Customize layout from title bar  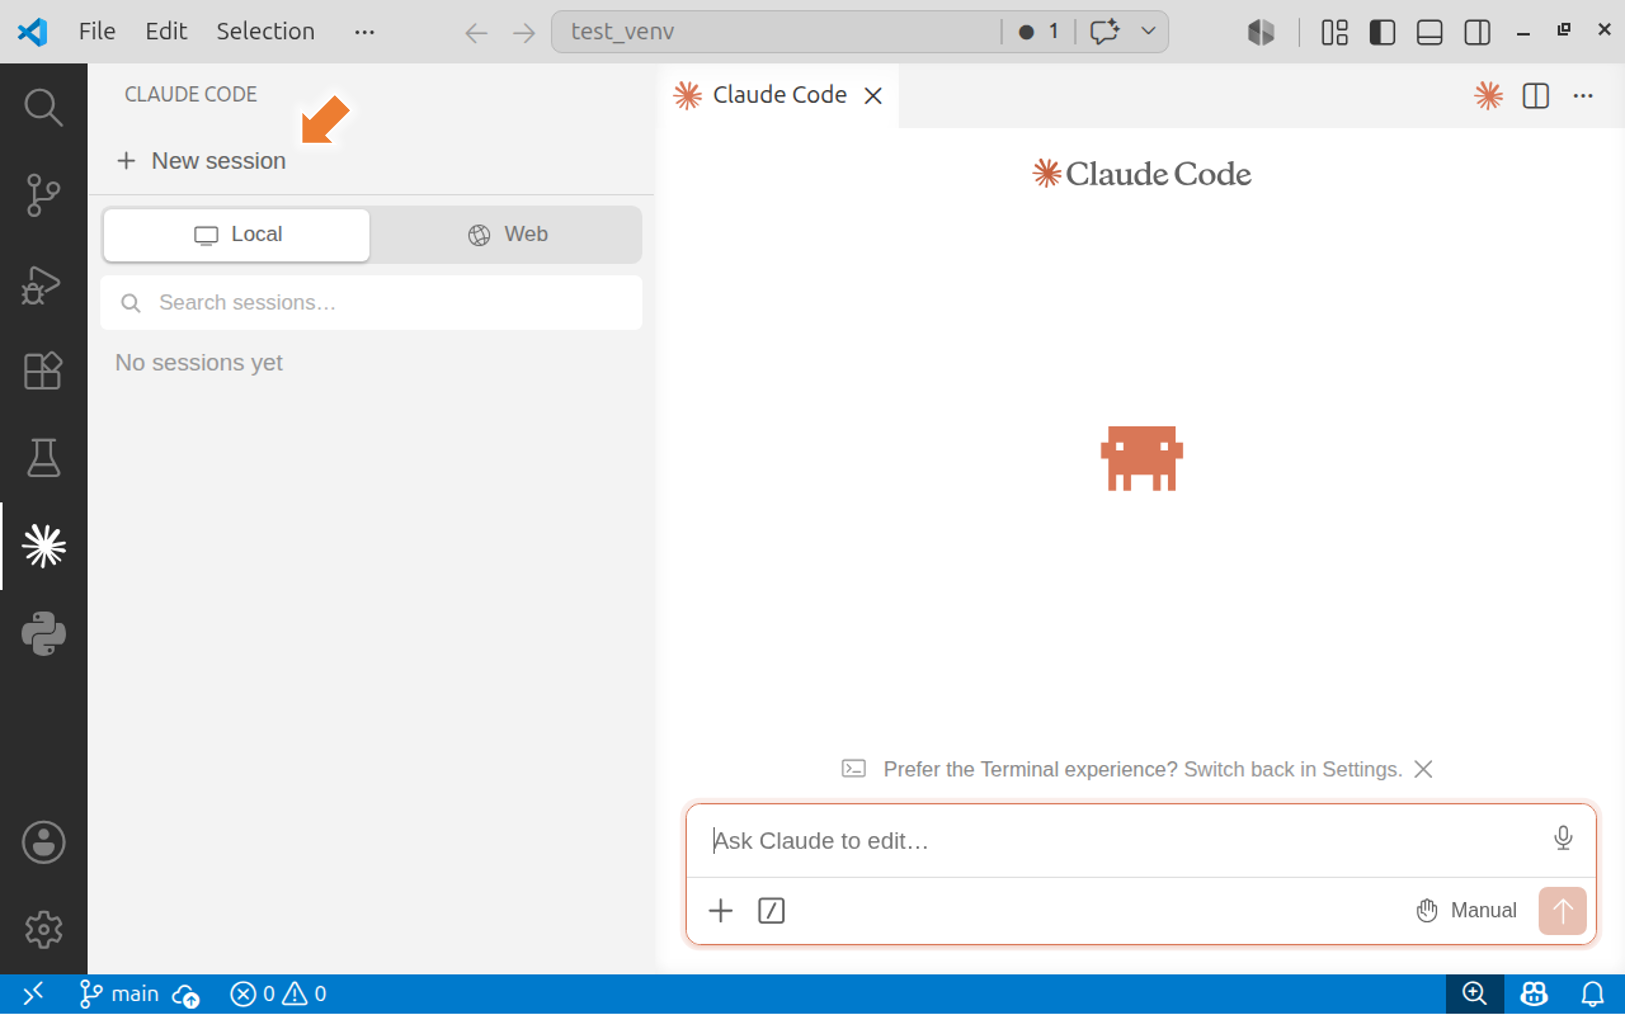(1334, 32)
